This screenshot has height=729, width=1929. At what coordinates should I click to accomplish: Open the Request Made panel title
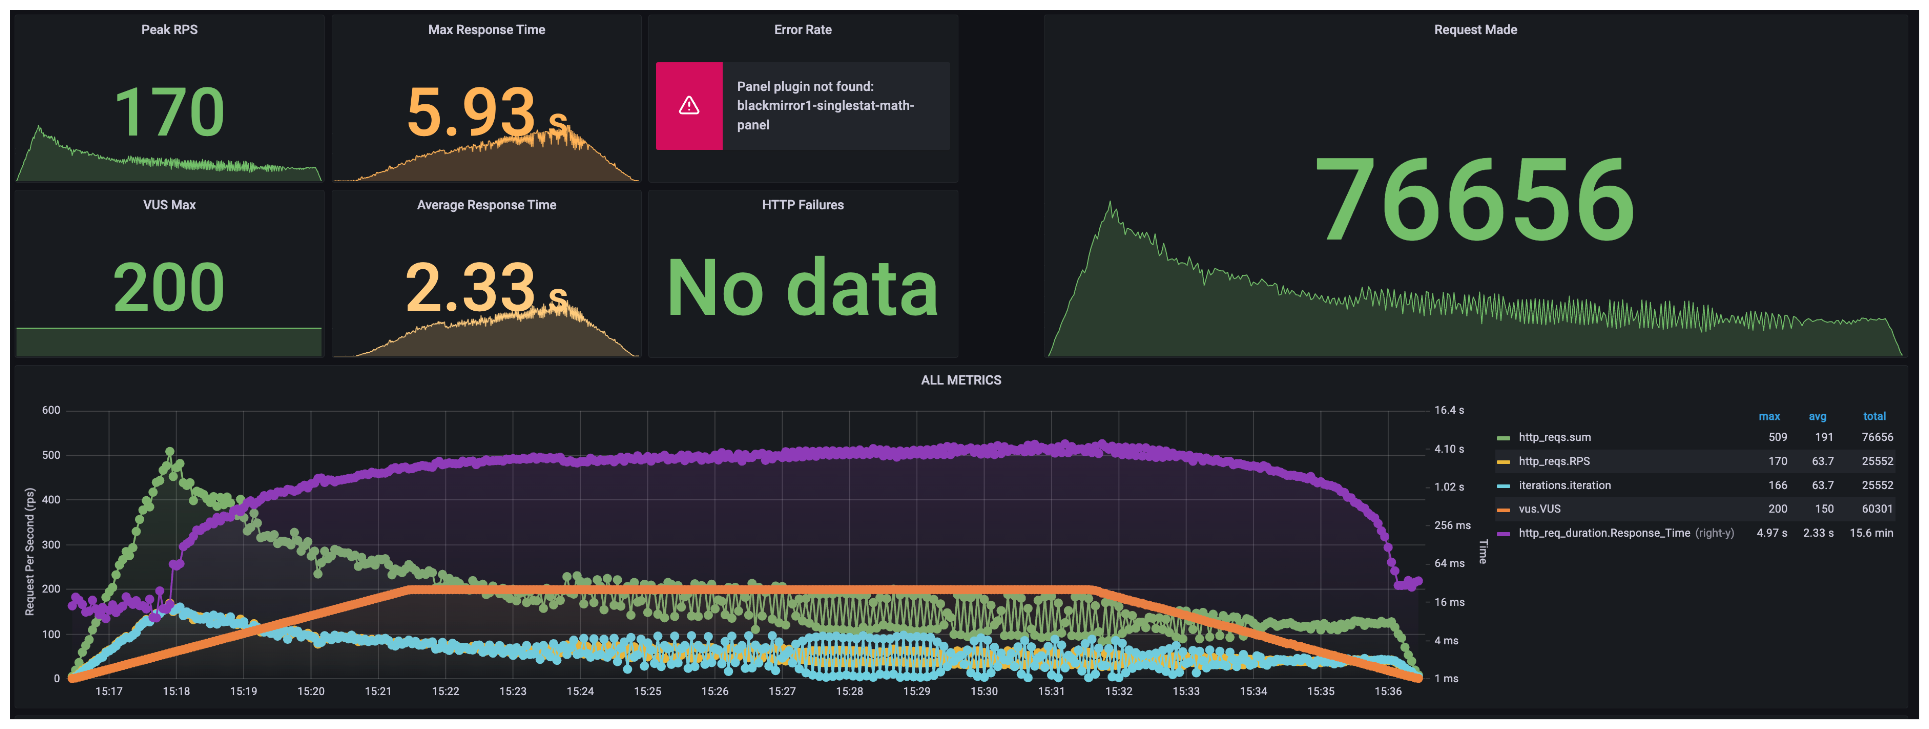click(x=1475, y=30)
